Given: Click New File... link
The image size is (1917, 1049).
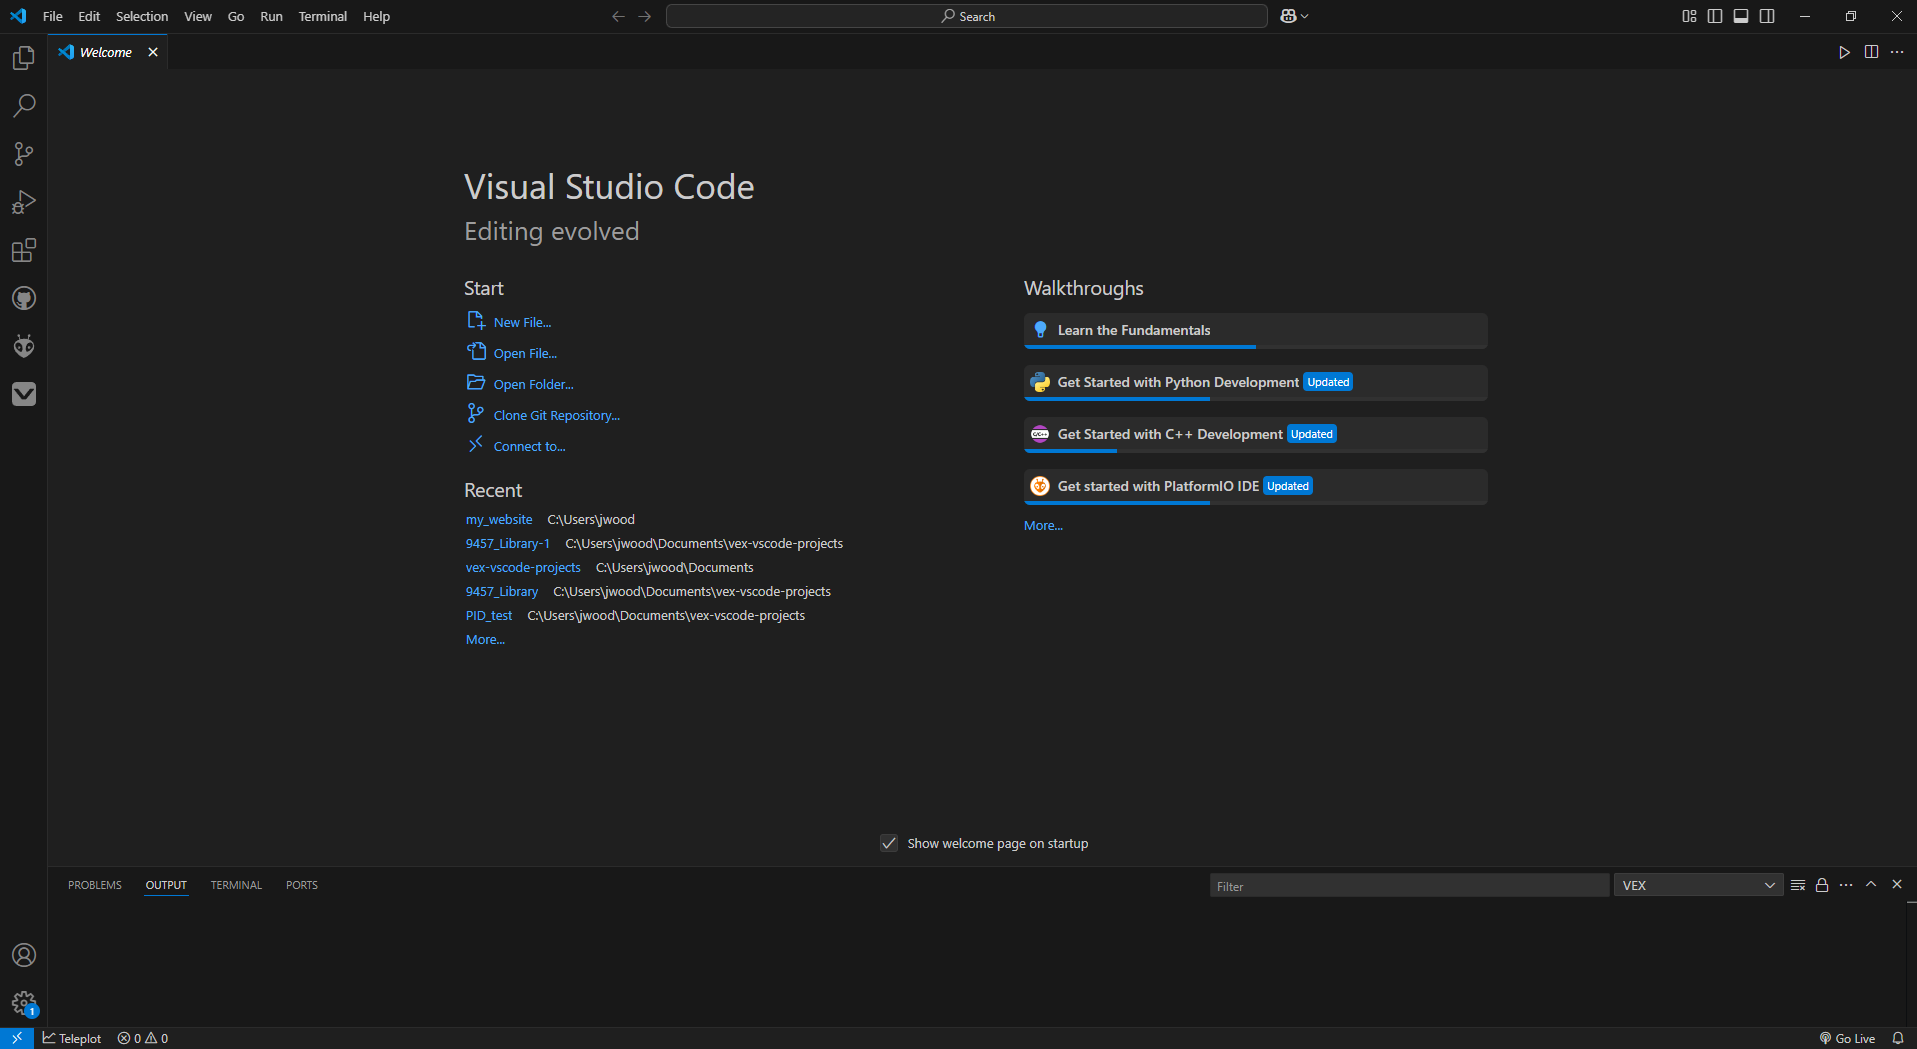Looking at the screenshot, I should (x=522, y=322).
